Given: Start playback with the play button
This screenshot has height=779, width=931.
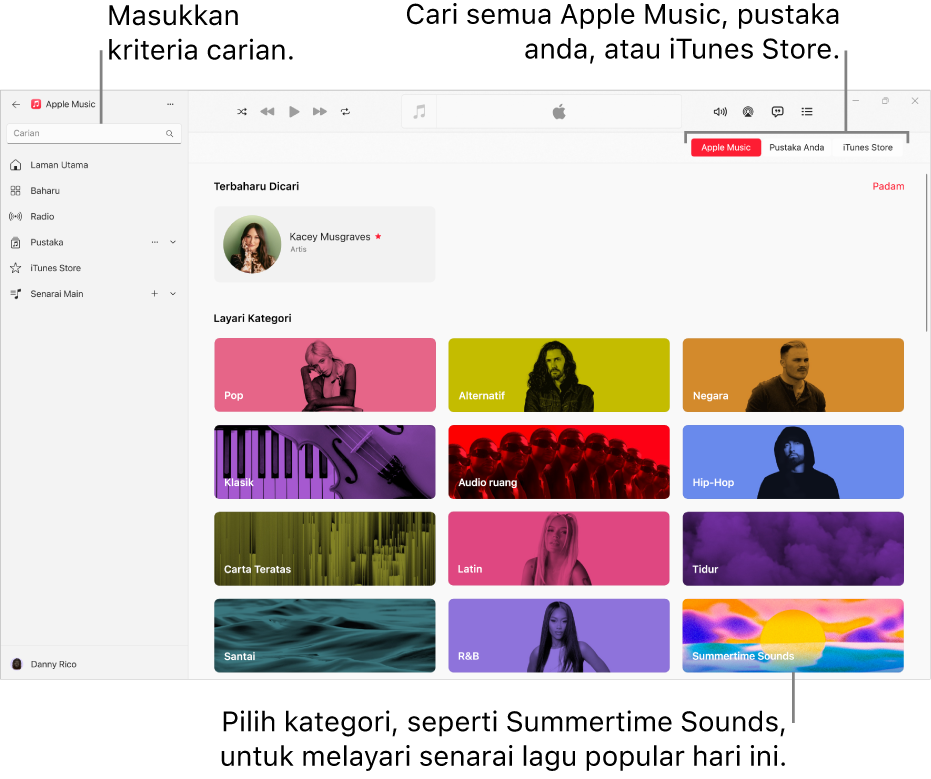Looking at the screenshot, I should tap(294, 112).
